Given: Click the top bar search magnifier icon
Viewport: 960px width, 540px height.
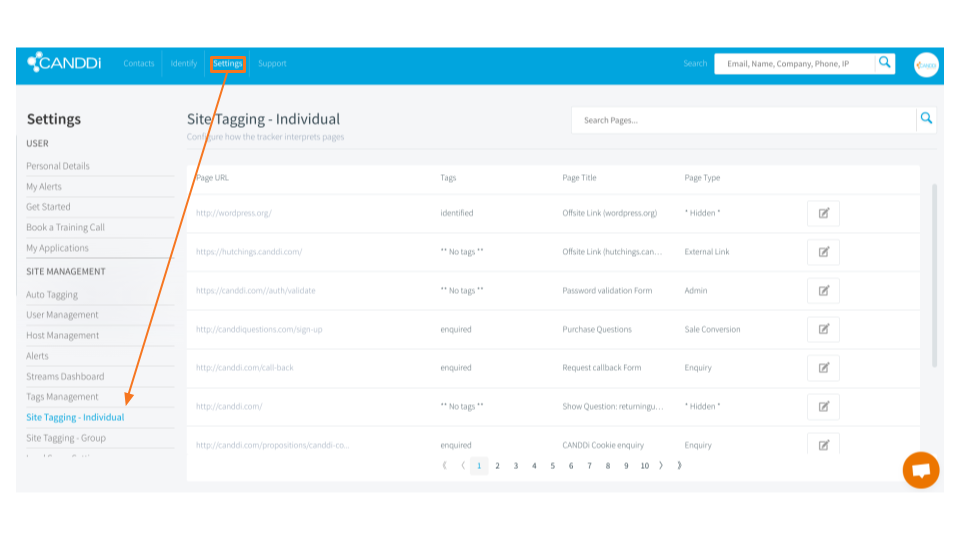Looking at the screenshot, I should click(x=885, y=62).
